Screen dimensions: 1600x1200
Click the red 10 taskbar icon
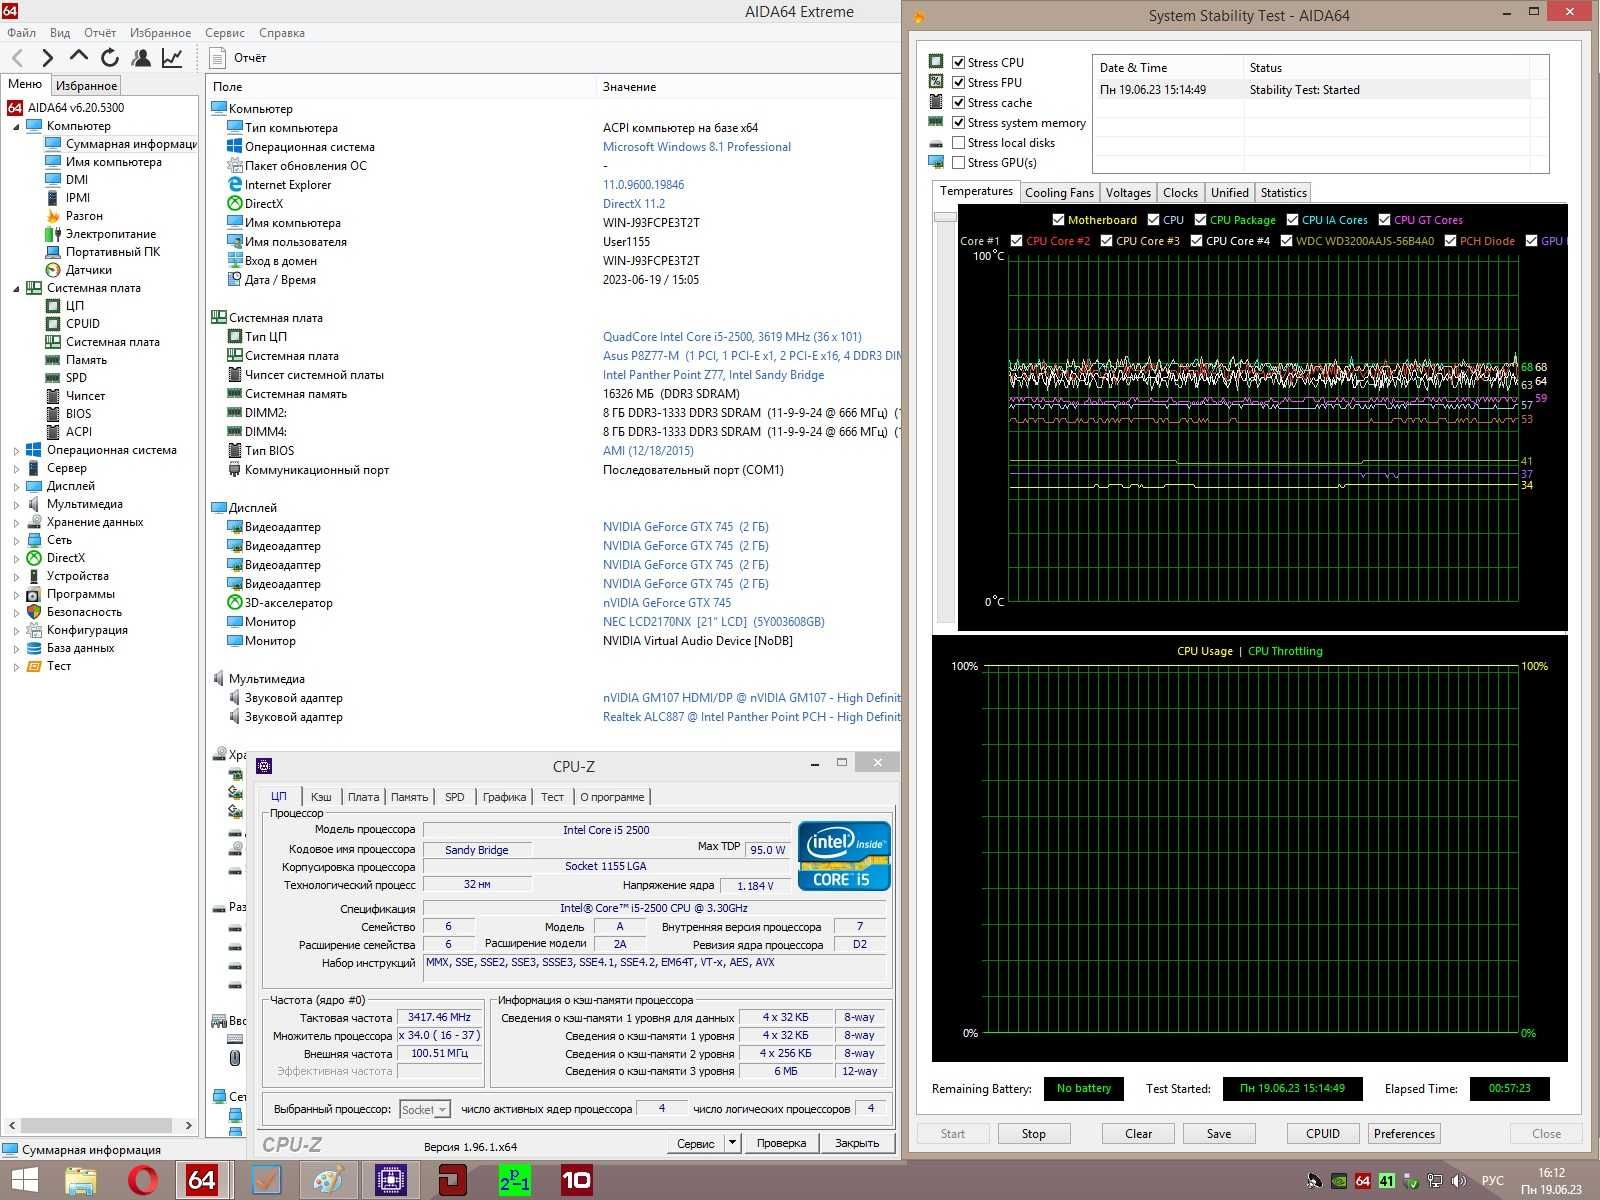point(577,1181)
